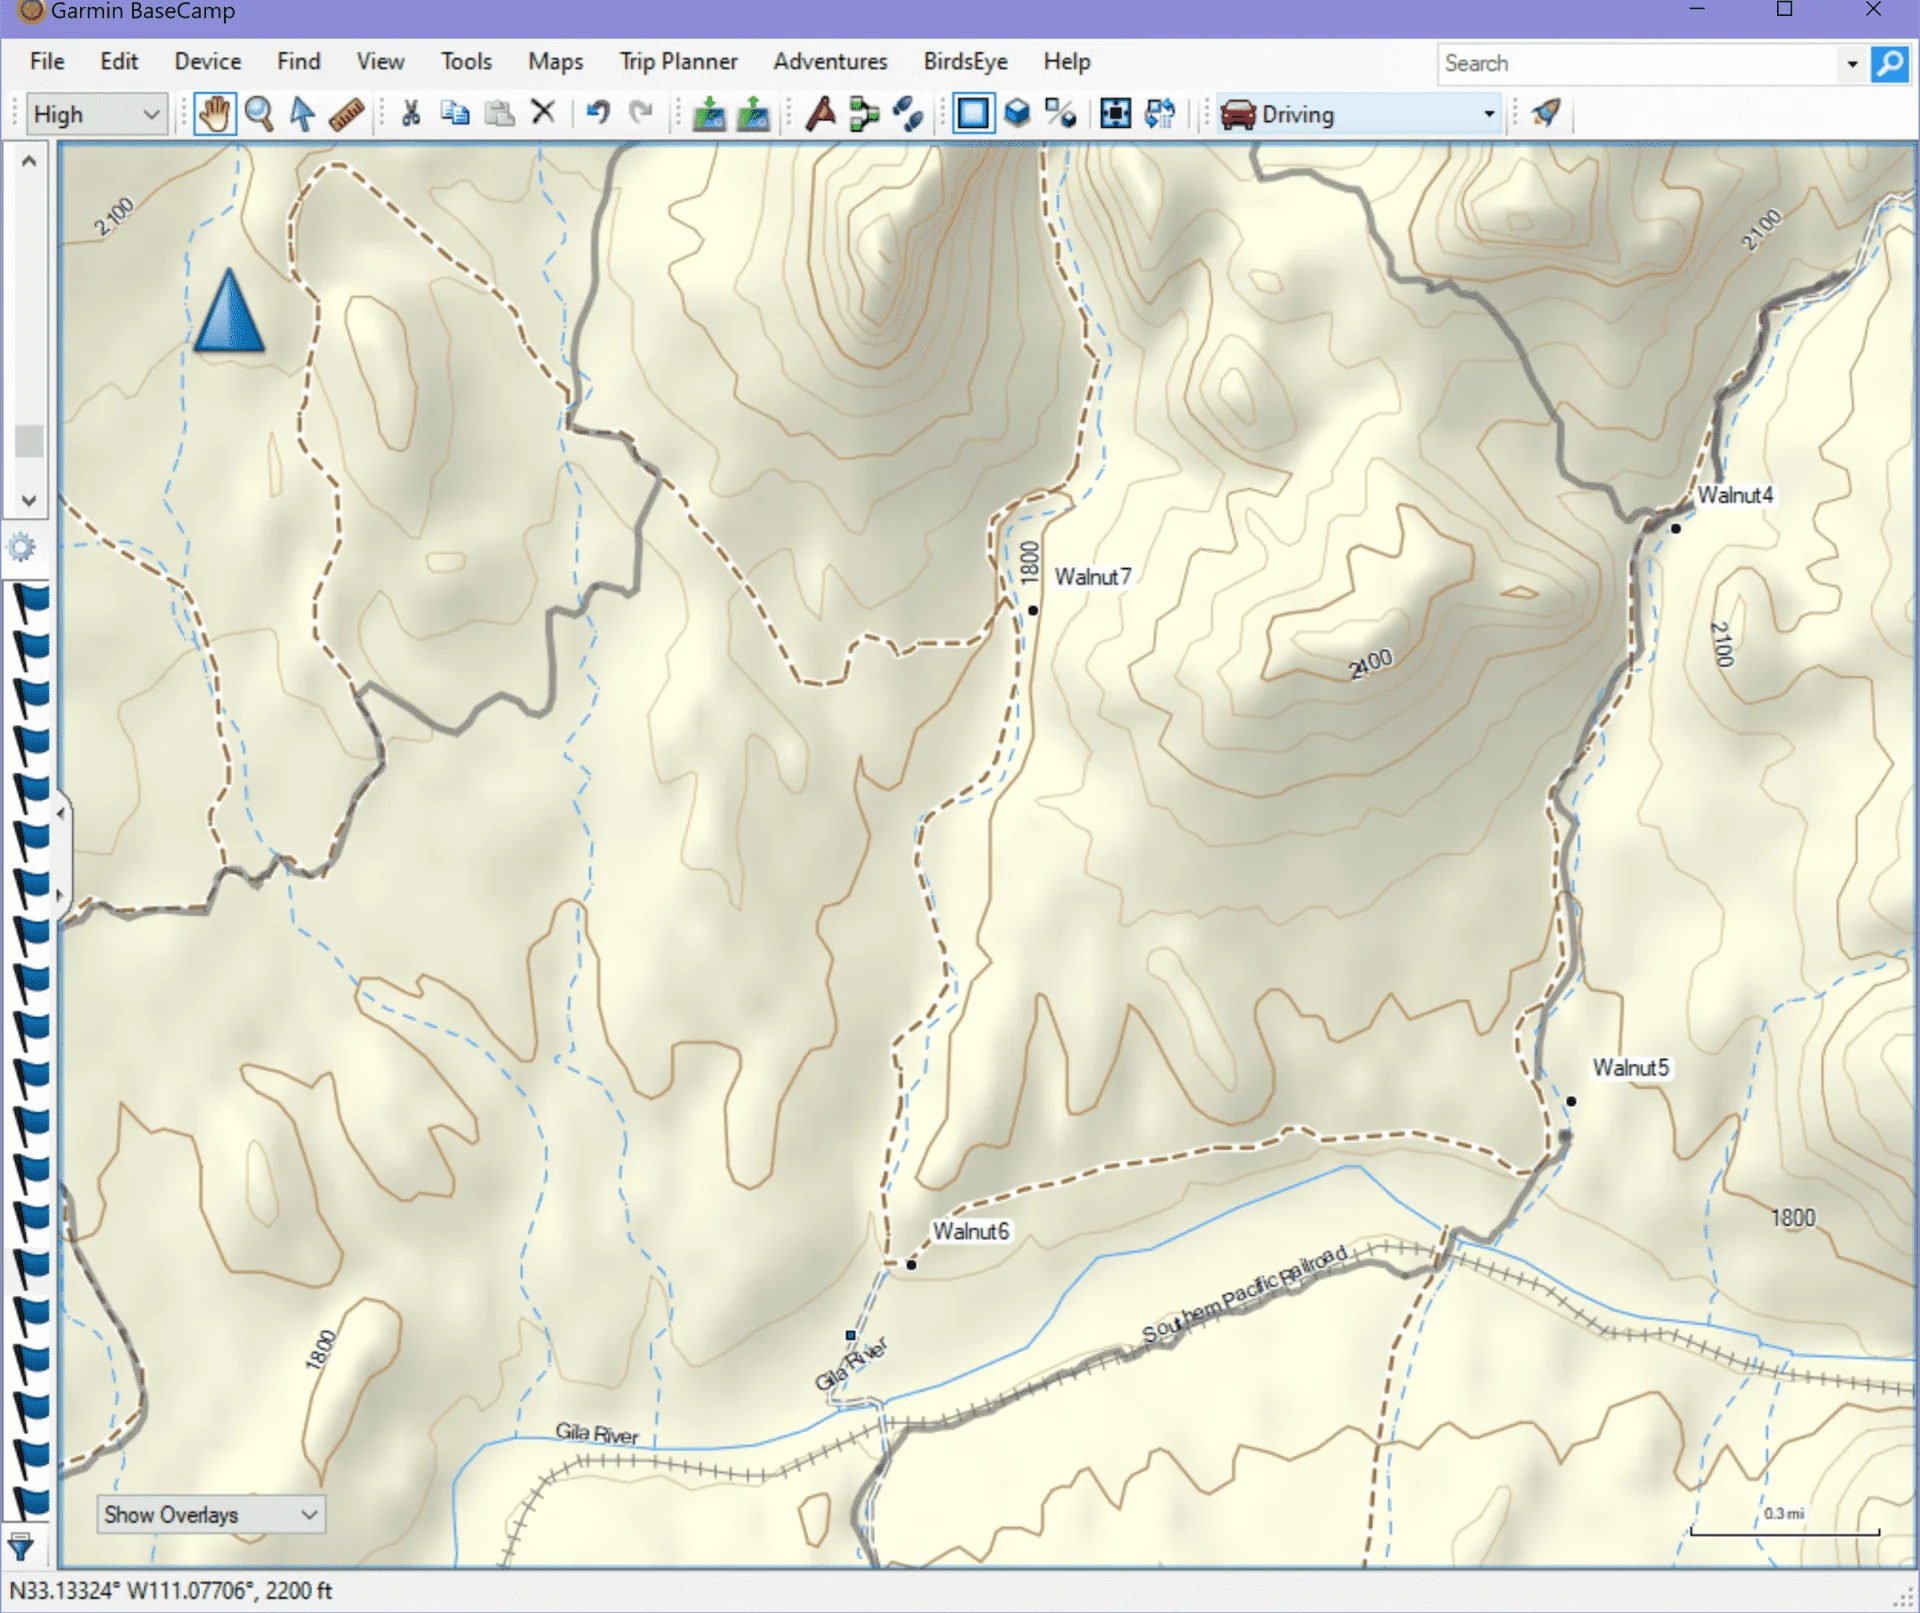Select the Measure ruler tool
Viewport: 1920px width, 1613px height.
[x=347, y=114]
